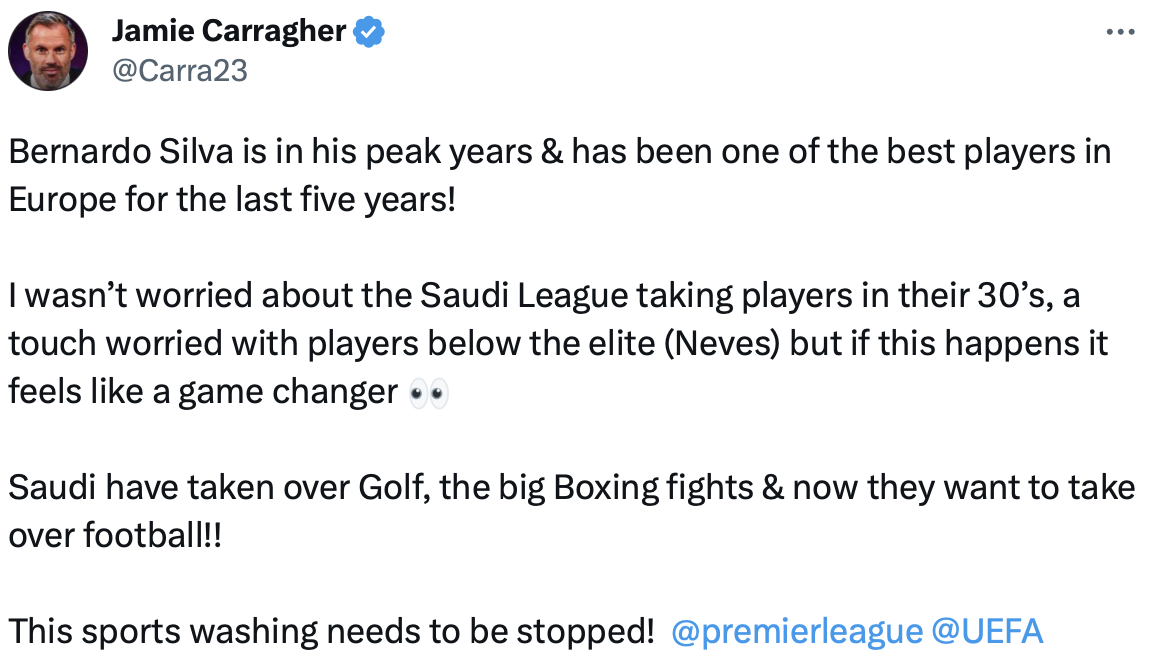Open the @Carra23 handle link
This screenshot has width=1163, height=657.
pos(179,70)
